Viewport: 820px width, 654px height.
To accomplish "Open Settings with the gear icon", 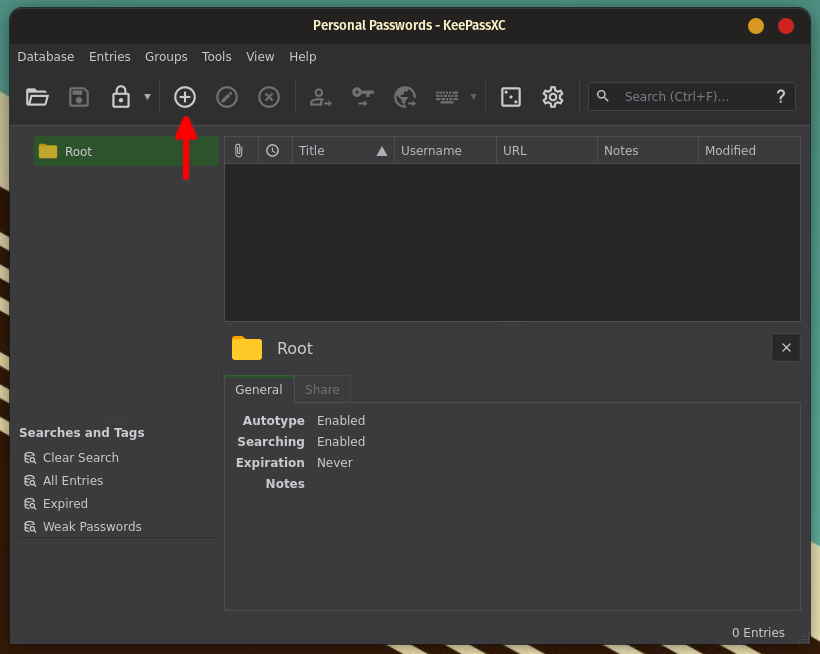I will (x=553, y=97).
